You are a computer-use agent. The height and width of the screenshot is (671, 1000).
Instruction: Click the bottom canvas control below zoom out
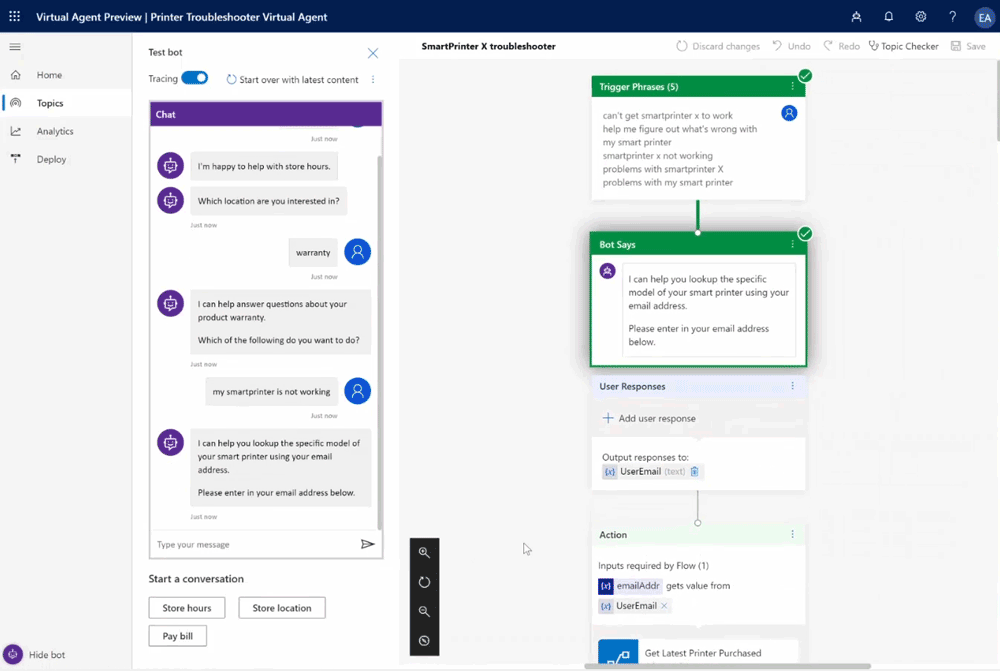424,640
